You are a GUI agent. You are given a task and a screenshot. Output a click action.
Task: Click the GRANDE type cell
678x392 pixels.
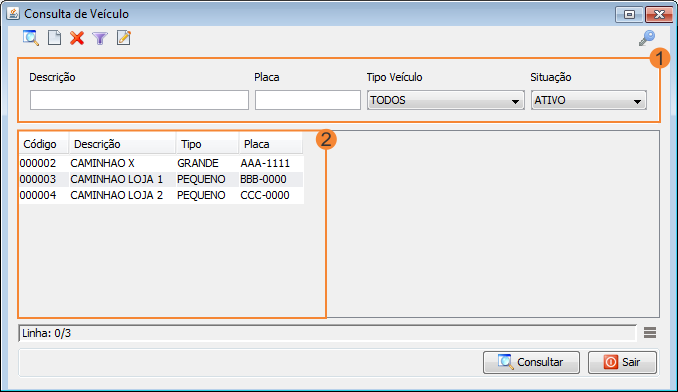pyautogui.click(x=208, y=163)
